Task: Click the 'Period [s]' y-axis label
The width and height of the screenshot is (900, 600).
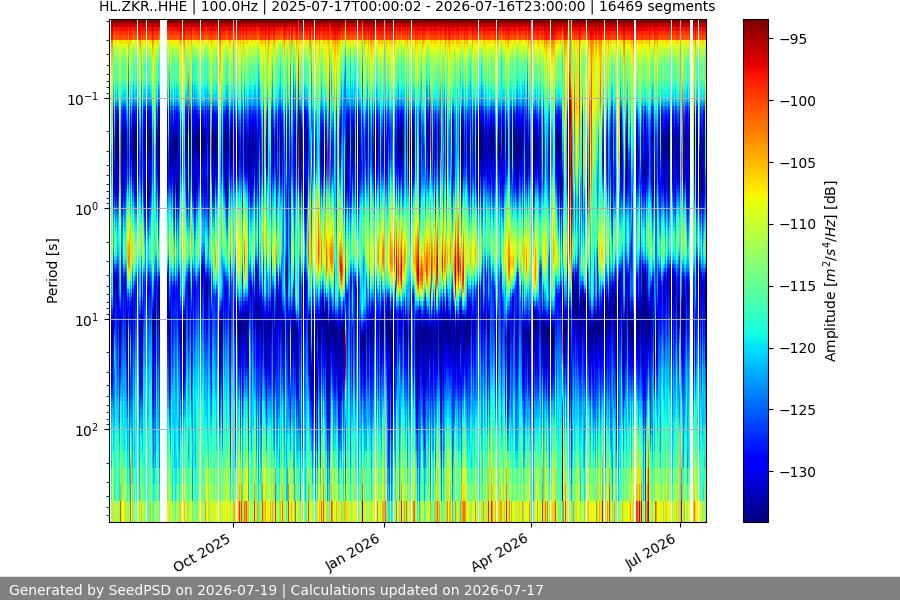Action: 52,271
